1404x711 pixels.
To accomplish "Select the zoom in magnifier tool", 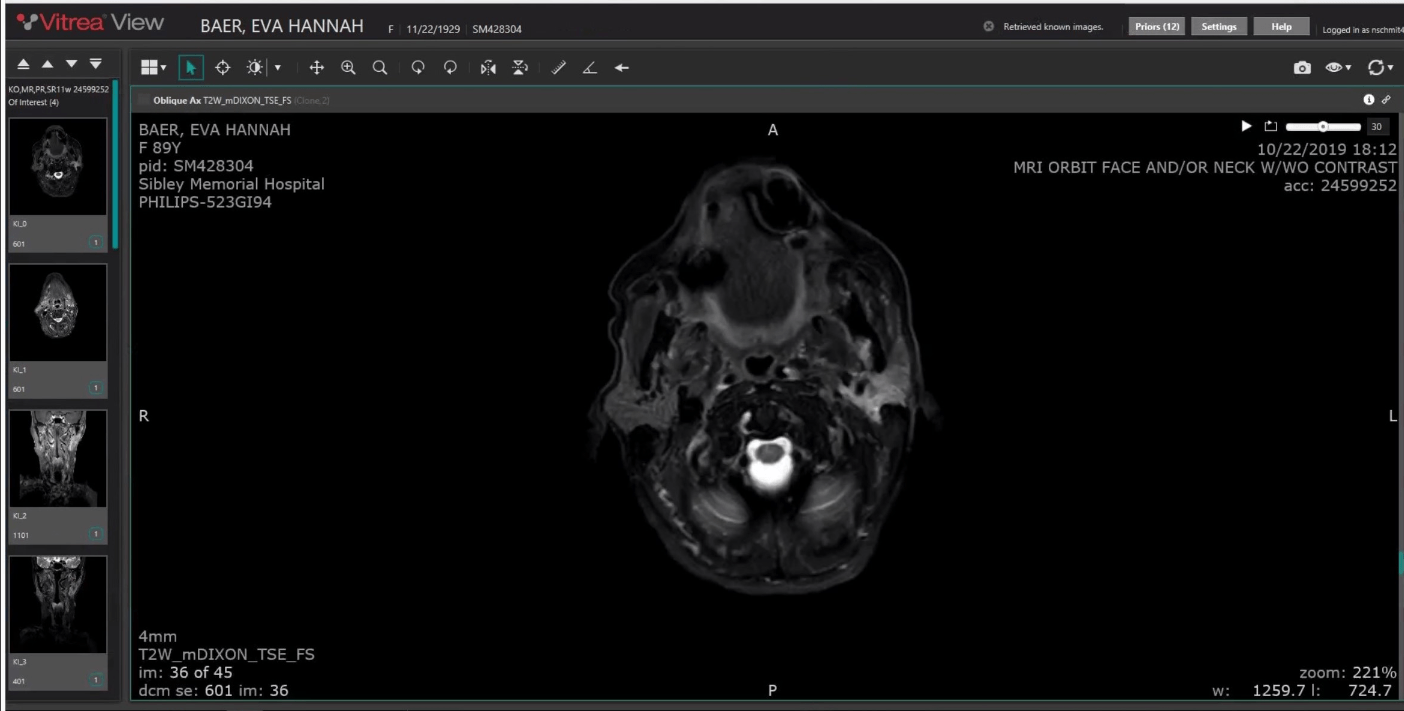I will coord(348,67).
